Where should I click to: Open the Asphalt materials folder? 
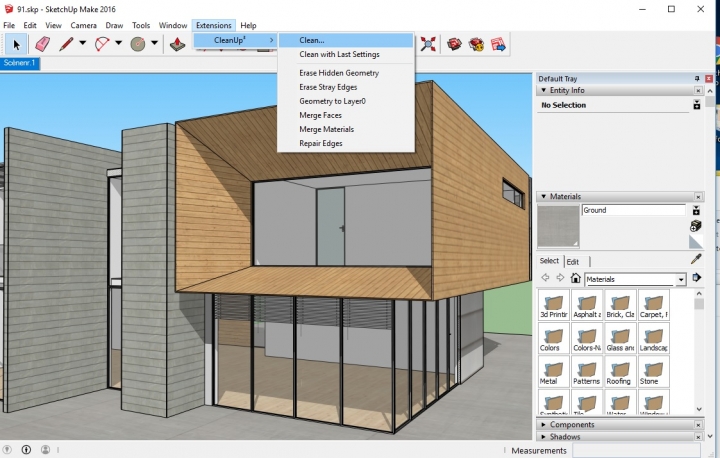[x=587, y=305]
